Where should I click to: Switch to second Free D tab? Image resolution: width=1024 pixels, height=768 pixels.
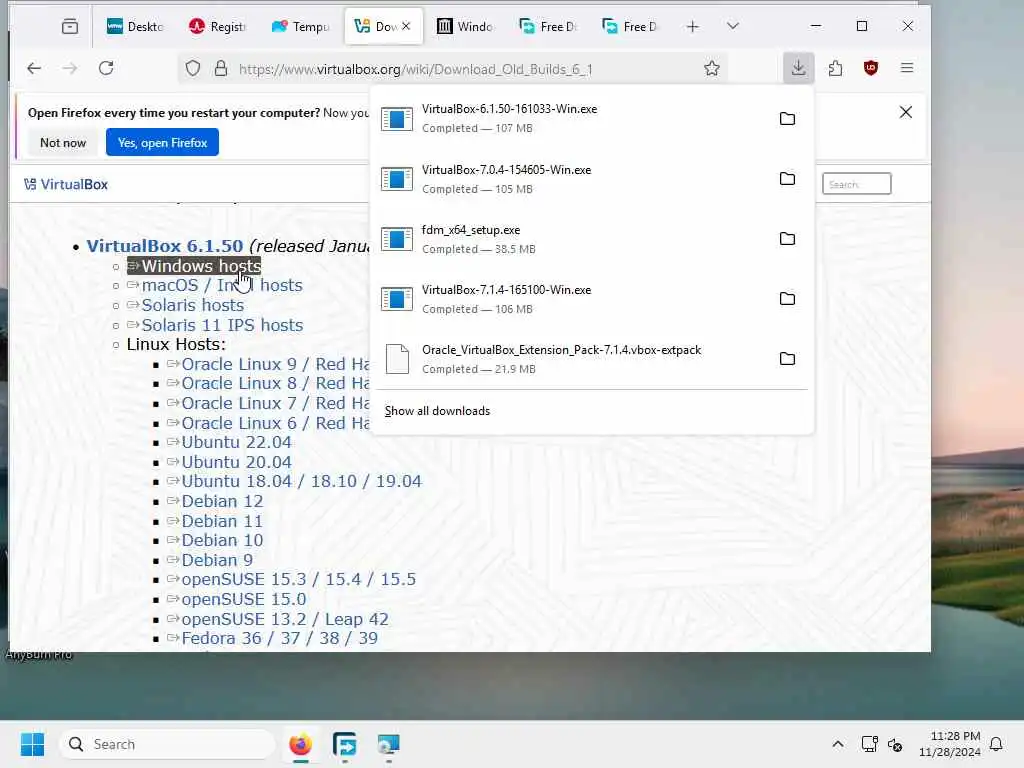click(x=630, y=27)
